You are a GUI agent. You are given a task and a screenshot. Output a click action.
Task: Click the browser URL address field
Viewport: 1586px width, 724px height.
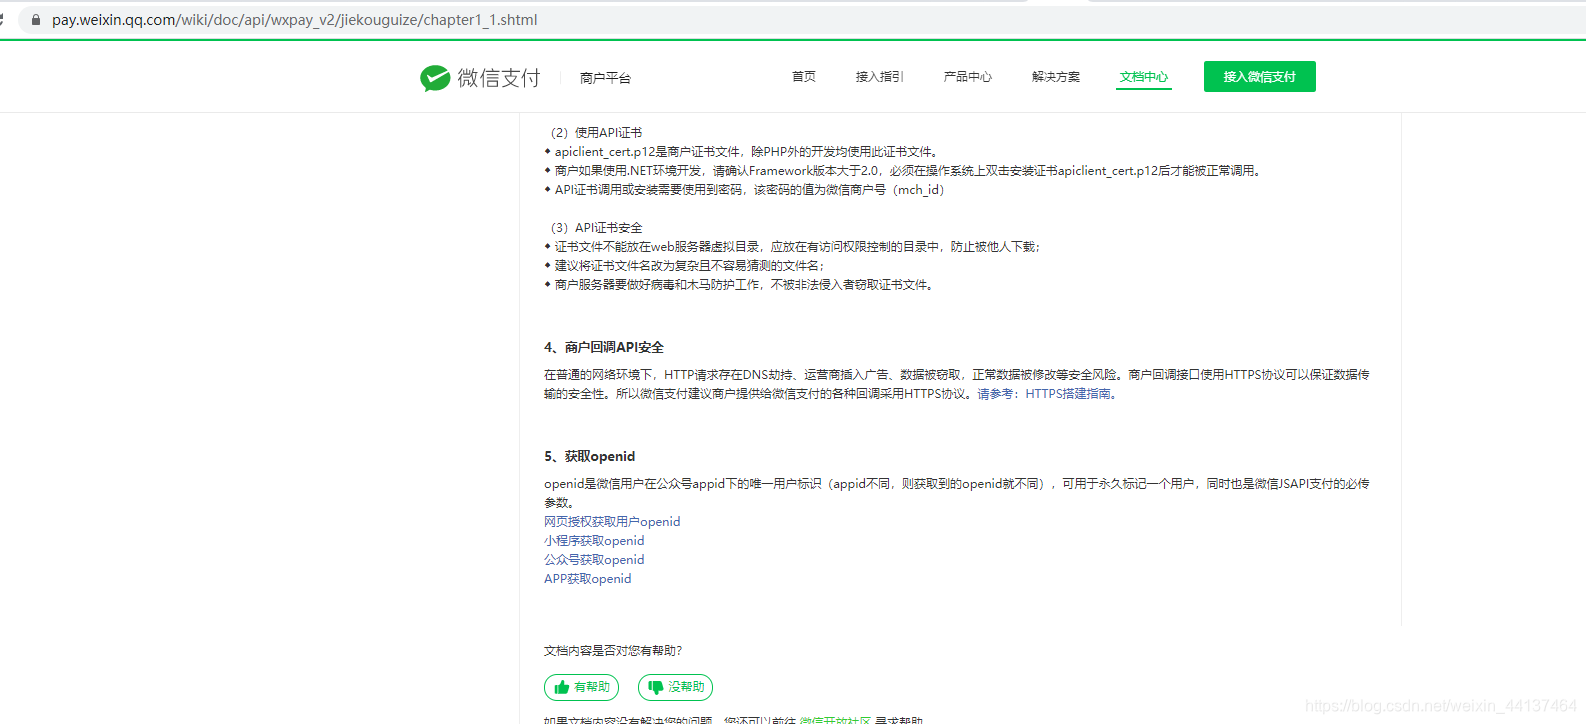[x=800, y=20]
